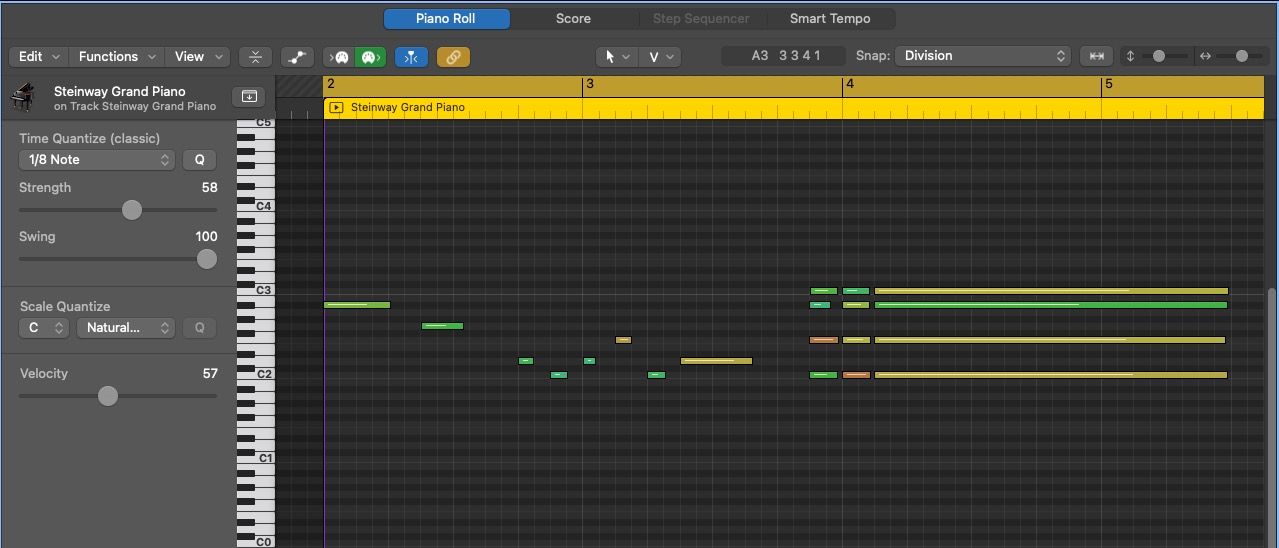This screenshot has height=548, width=1279.
Task: Click the Strength value 58
Action: pos(209,188)
